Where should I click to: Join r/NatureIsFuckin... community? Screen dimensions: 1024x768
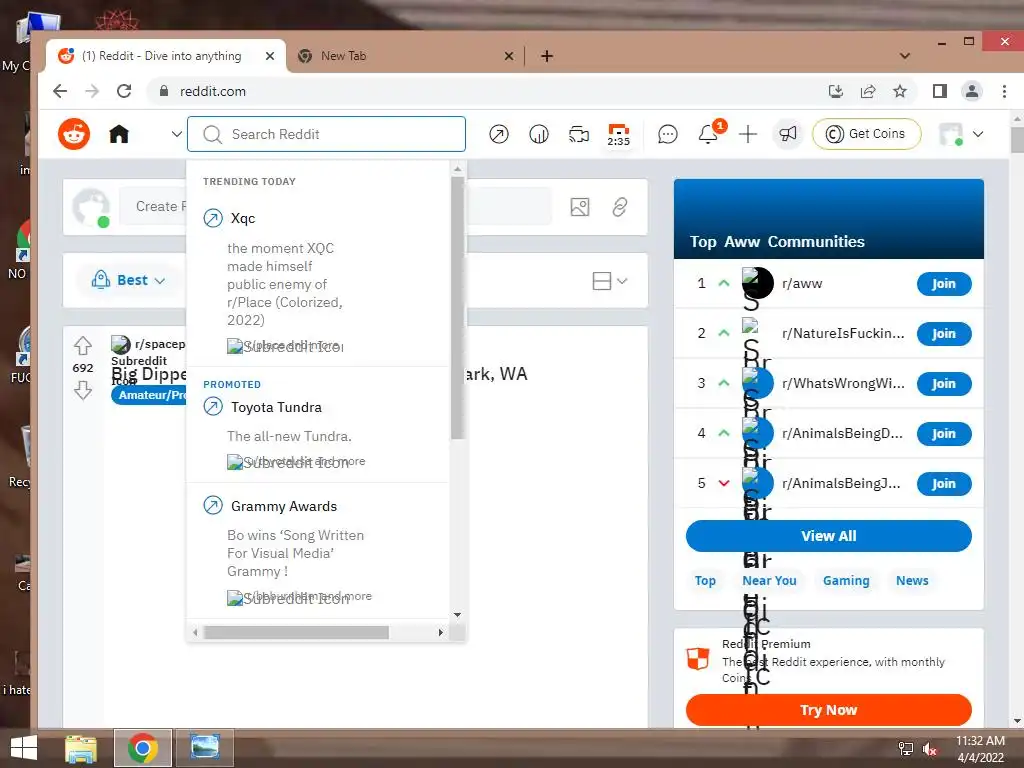pos(944,334)
